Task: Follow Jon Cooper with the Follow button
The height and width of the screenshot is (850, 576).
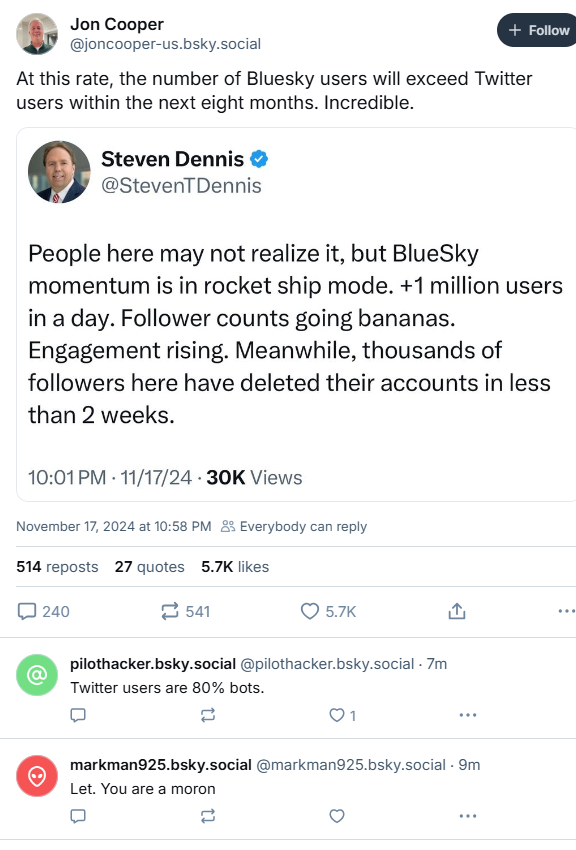Action: pyautogui.click(x=536, y=30)
